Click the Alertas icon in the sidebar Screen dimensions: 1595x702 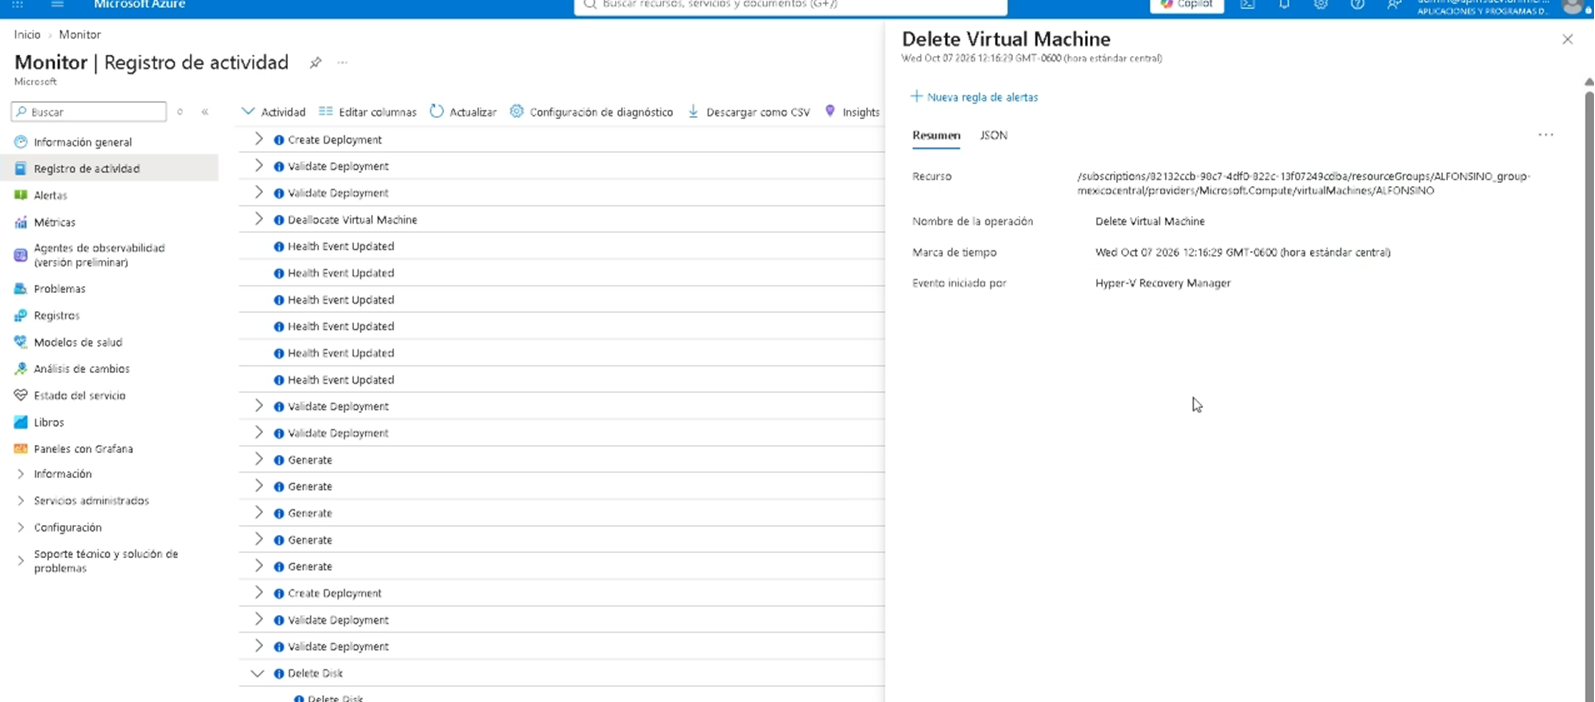coord(20,195)
